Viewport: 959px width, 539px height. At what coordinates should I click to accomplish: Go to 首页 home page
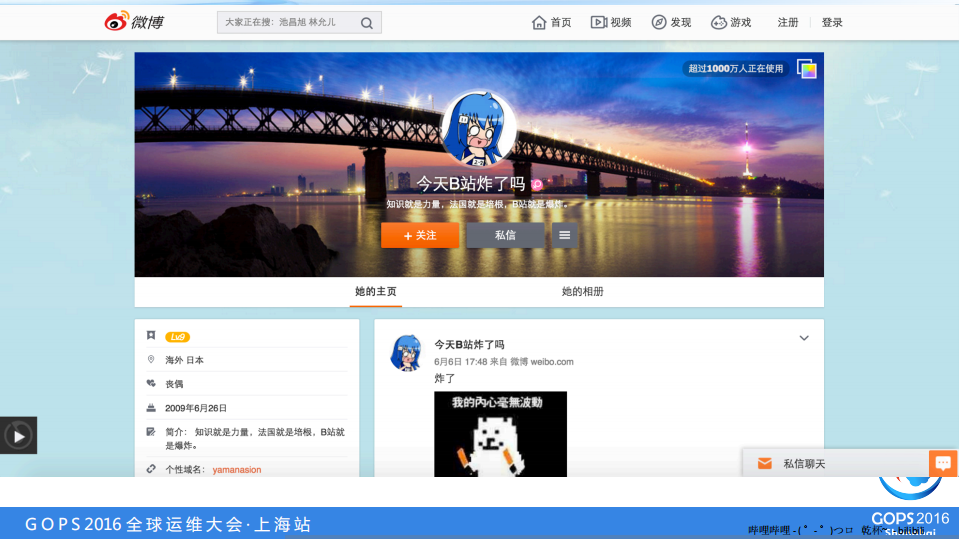point(551,22)
